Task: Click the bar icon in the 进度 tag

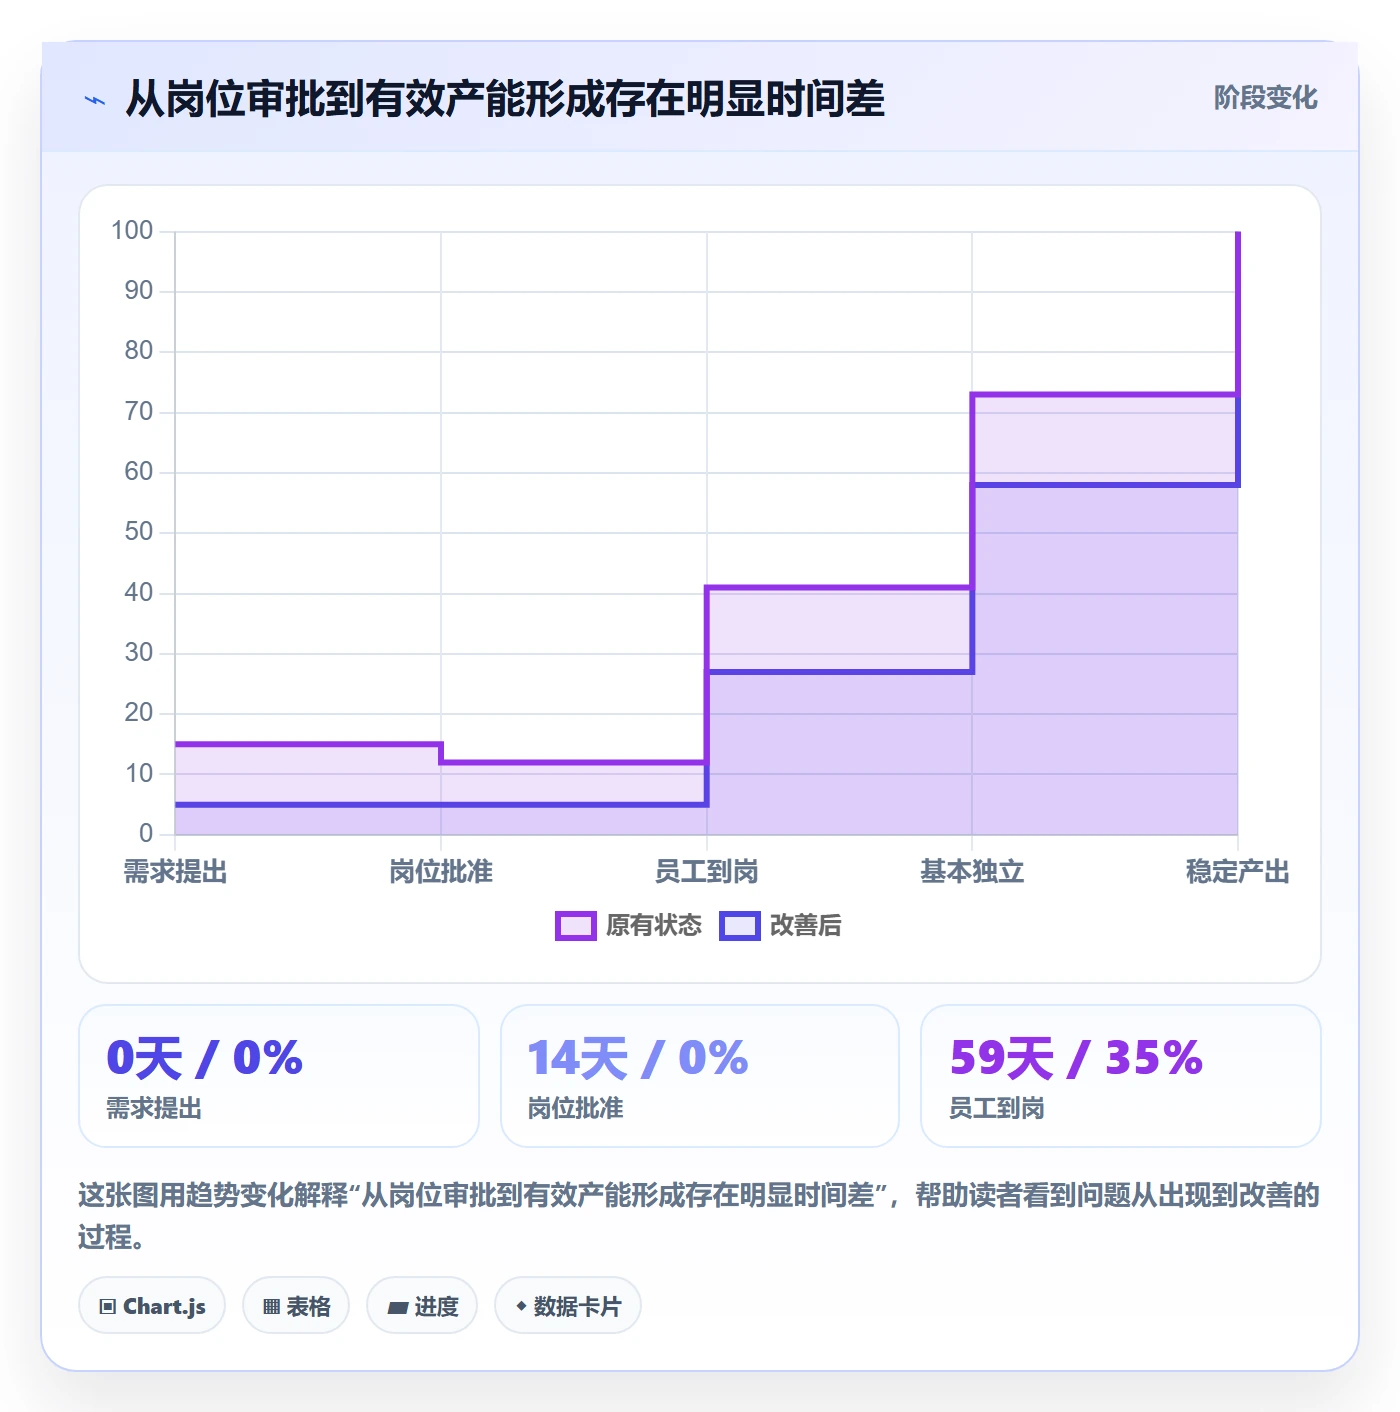Action: tap(397, 1307)
